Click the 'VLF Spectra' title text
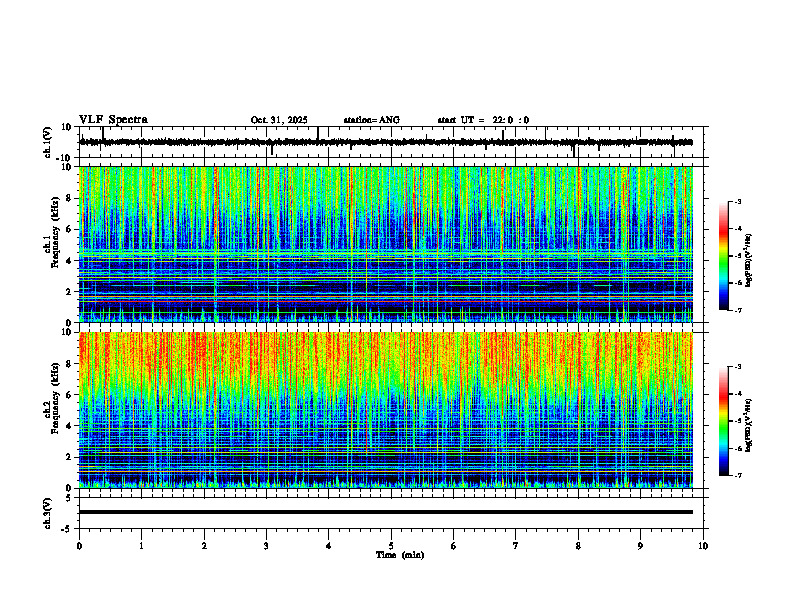 coord(113,120)
